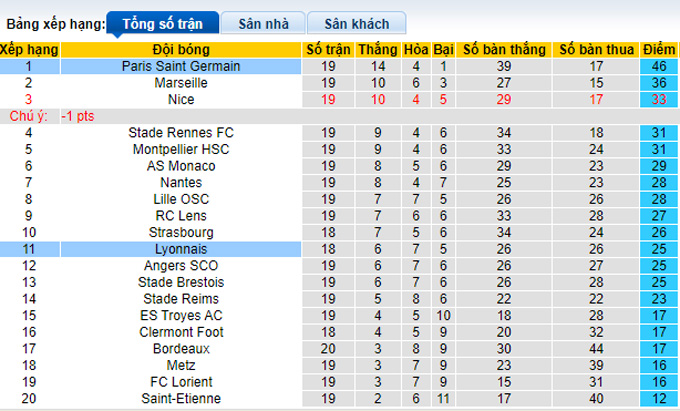680x411 pixels.
Task: Click the Paris Saint Germain team link
Action: pos(181,66)
